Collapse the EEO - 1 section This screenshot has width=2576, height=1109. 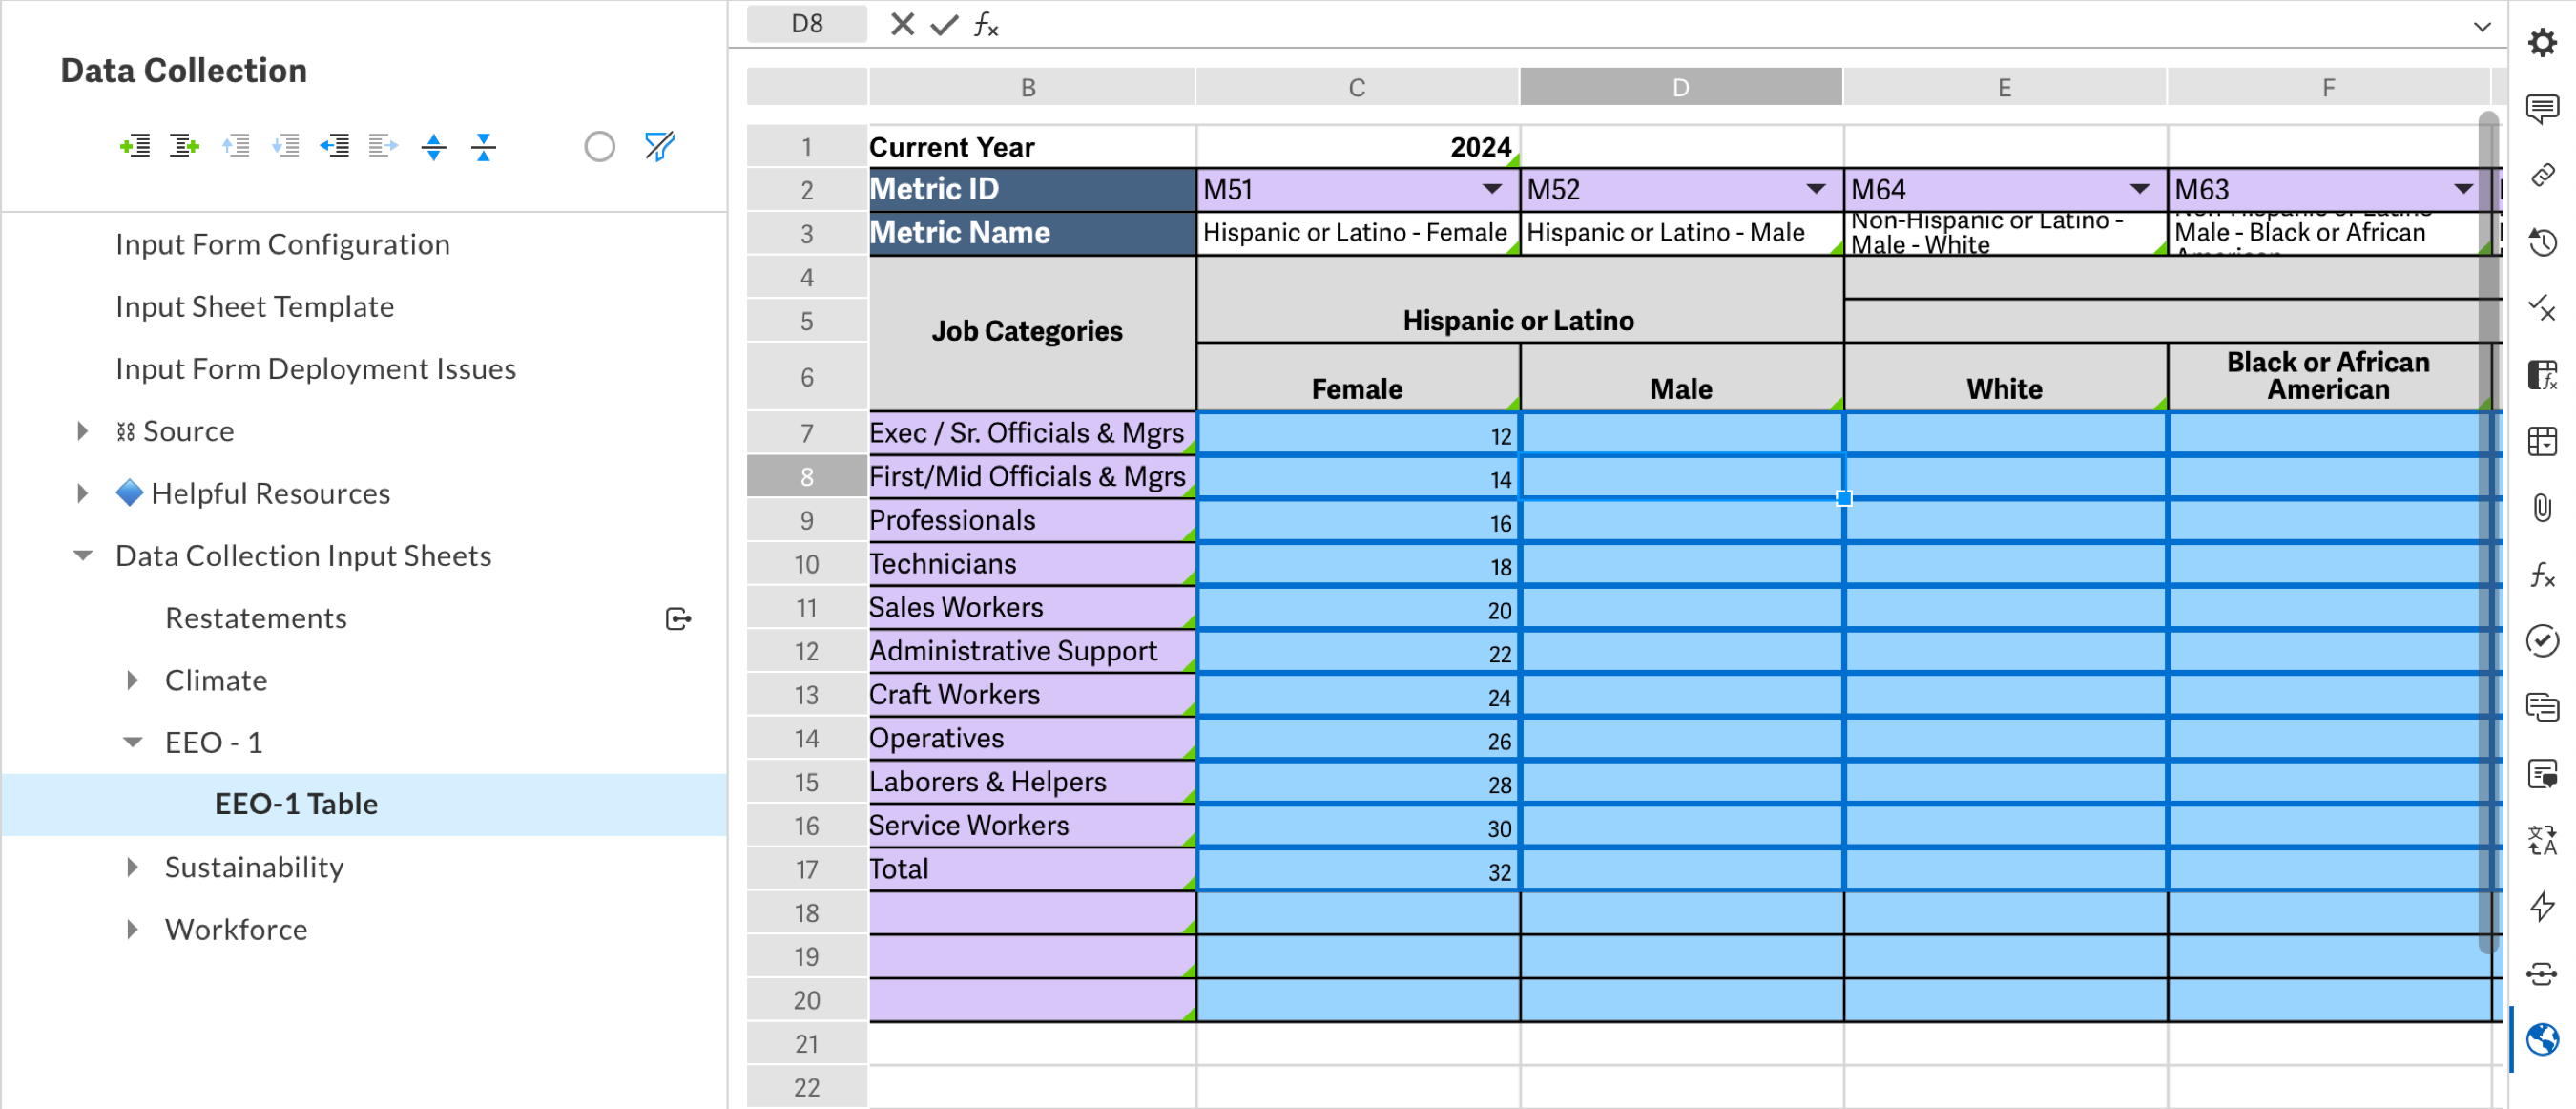132,742
